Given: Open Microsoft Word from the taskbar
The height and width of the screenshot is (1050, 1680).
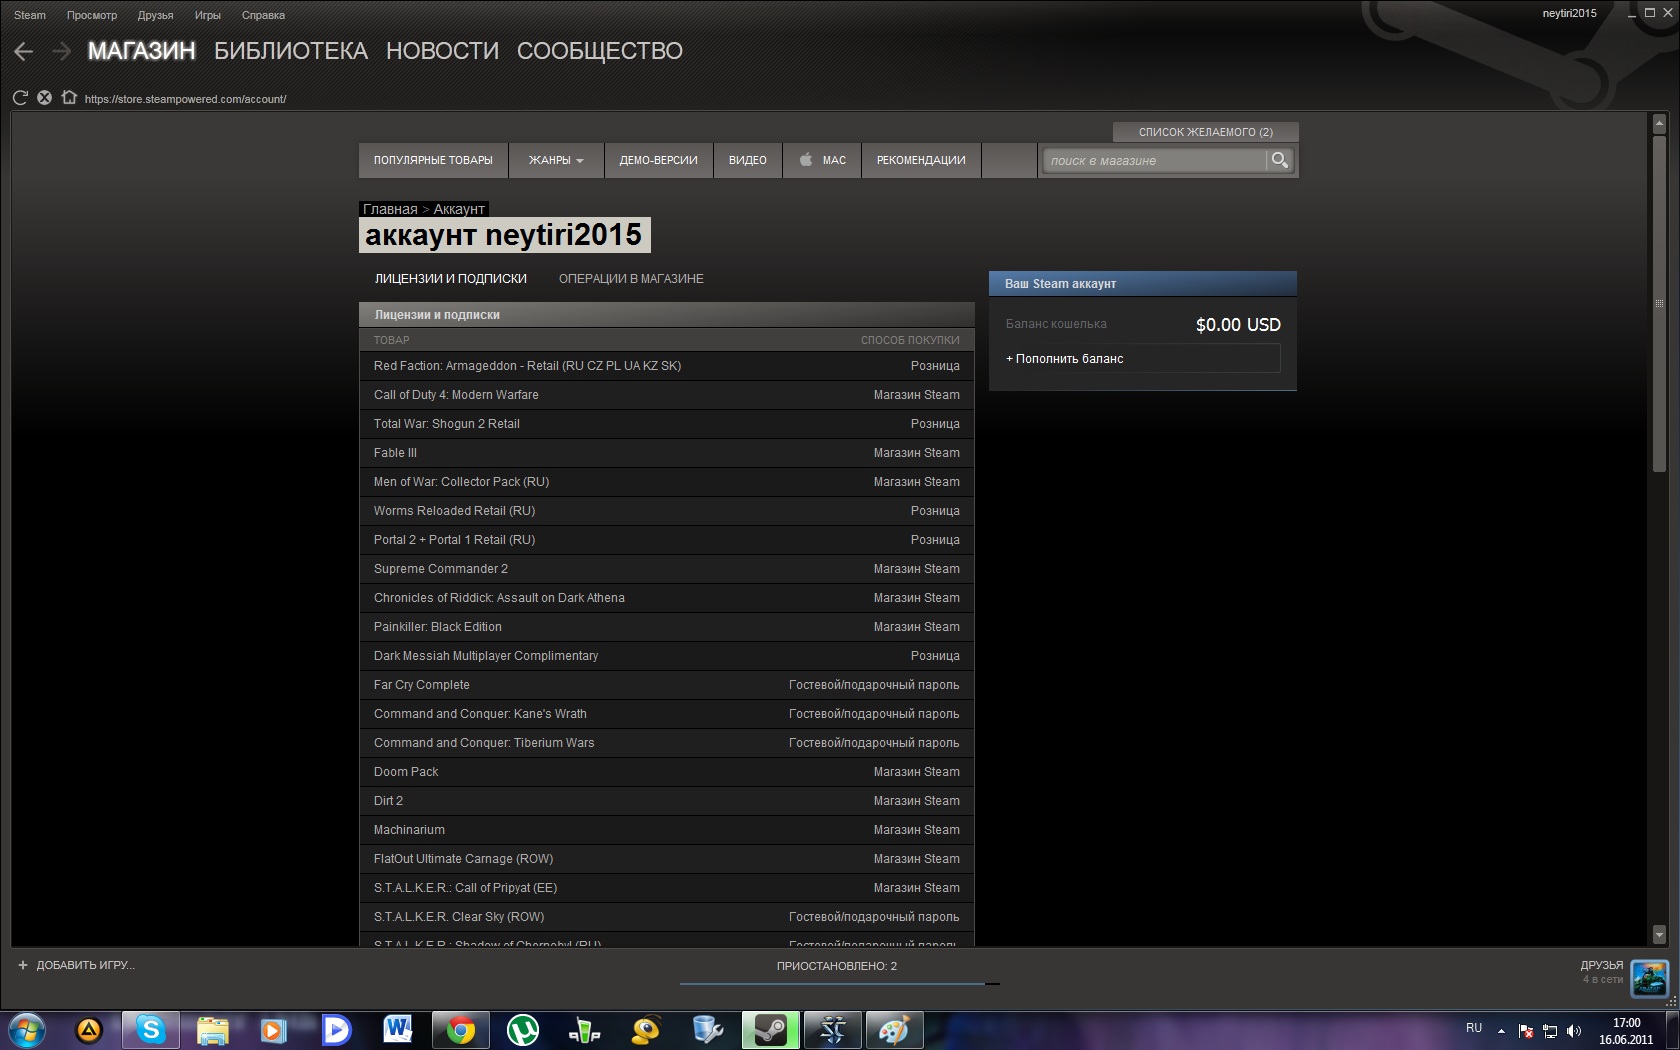Looking at the screenshot, I should [398, 1030].
